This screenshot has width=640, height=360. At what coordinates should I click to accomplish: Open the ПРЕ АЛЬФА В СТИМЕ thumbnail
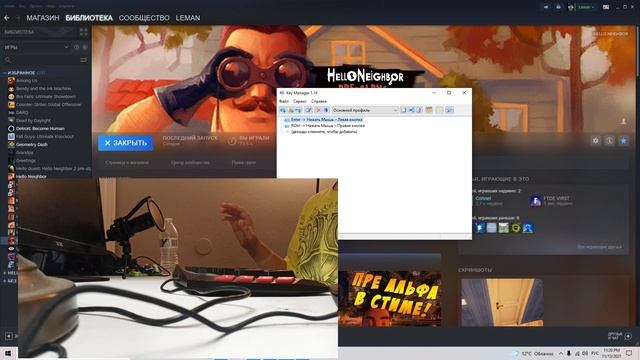click(x=390, y=298)
